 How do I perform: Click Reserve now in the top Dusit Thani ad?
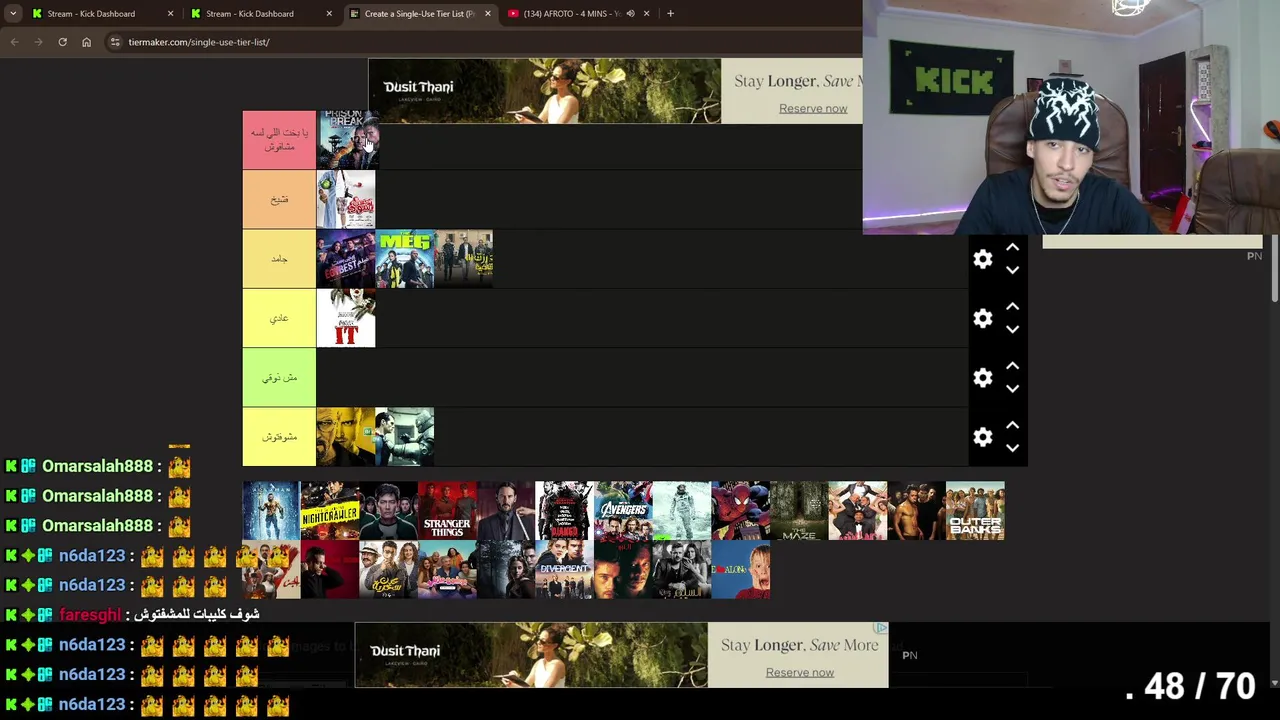[813, 108]
